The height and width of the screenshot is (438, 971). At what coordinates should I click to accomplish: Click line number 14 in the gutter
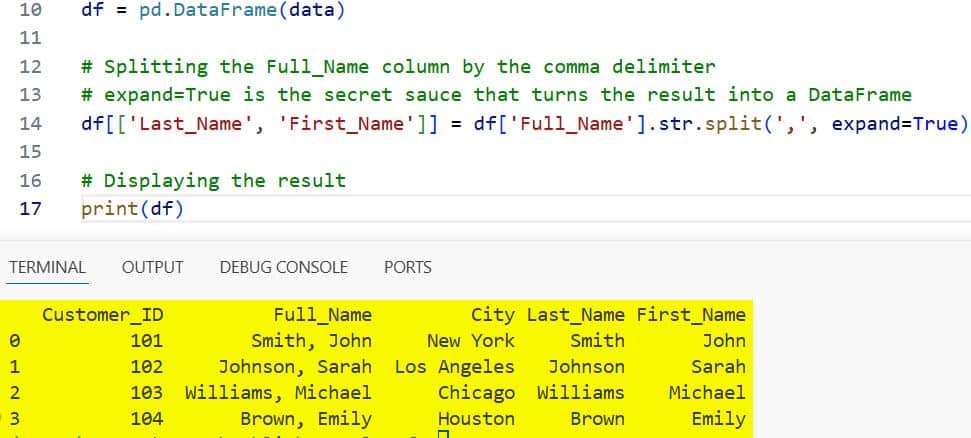coord(30,124)
